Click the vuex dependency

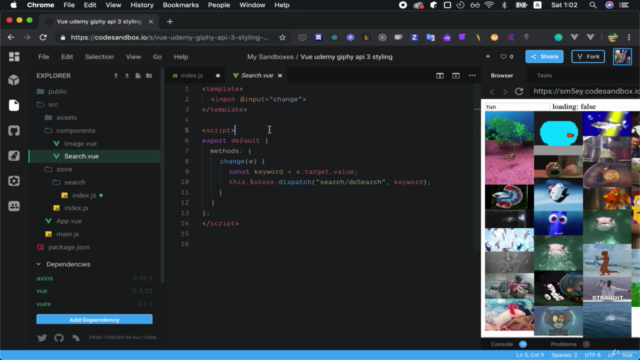tap(44, 304)
